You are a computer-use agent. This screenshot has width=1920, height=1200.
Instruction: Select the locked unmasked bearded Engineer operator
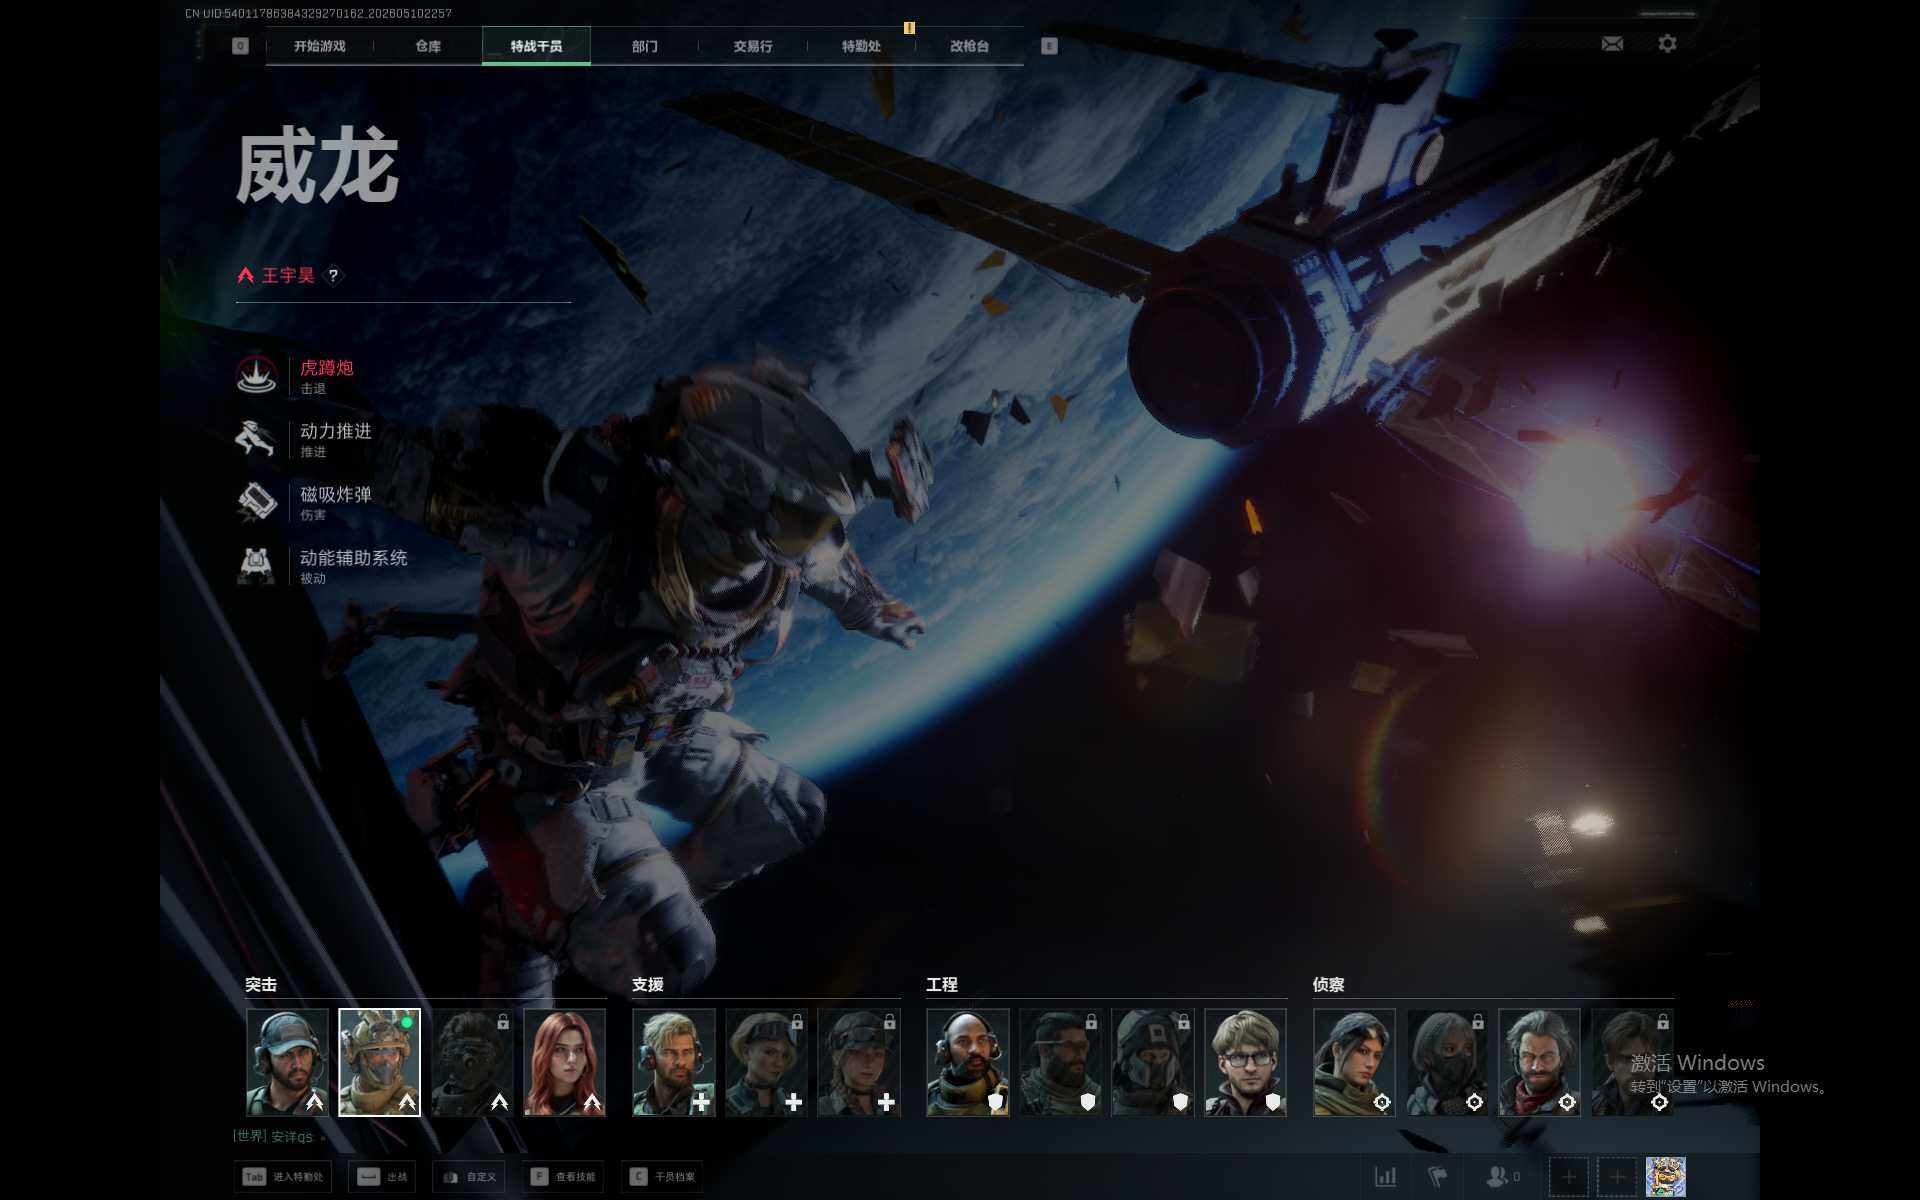click(1061, 1062)
